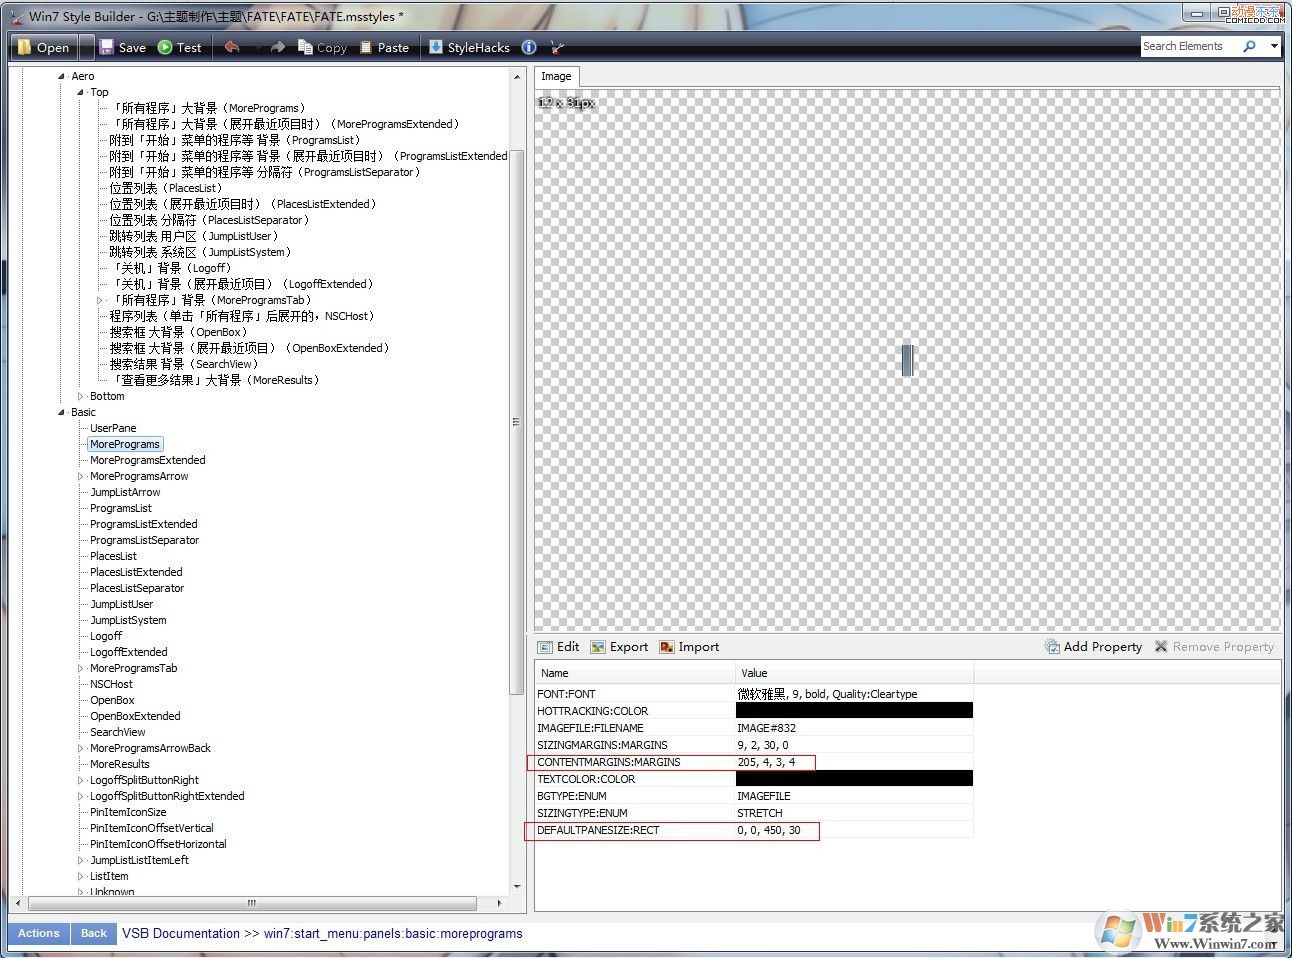Screen dimensions: 1292x958
Task: Click the Back button at the bottom
Action: pyautogui.click(x=93, y=933)
